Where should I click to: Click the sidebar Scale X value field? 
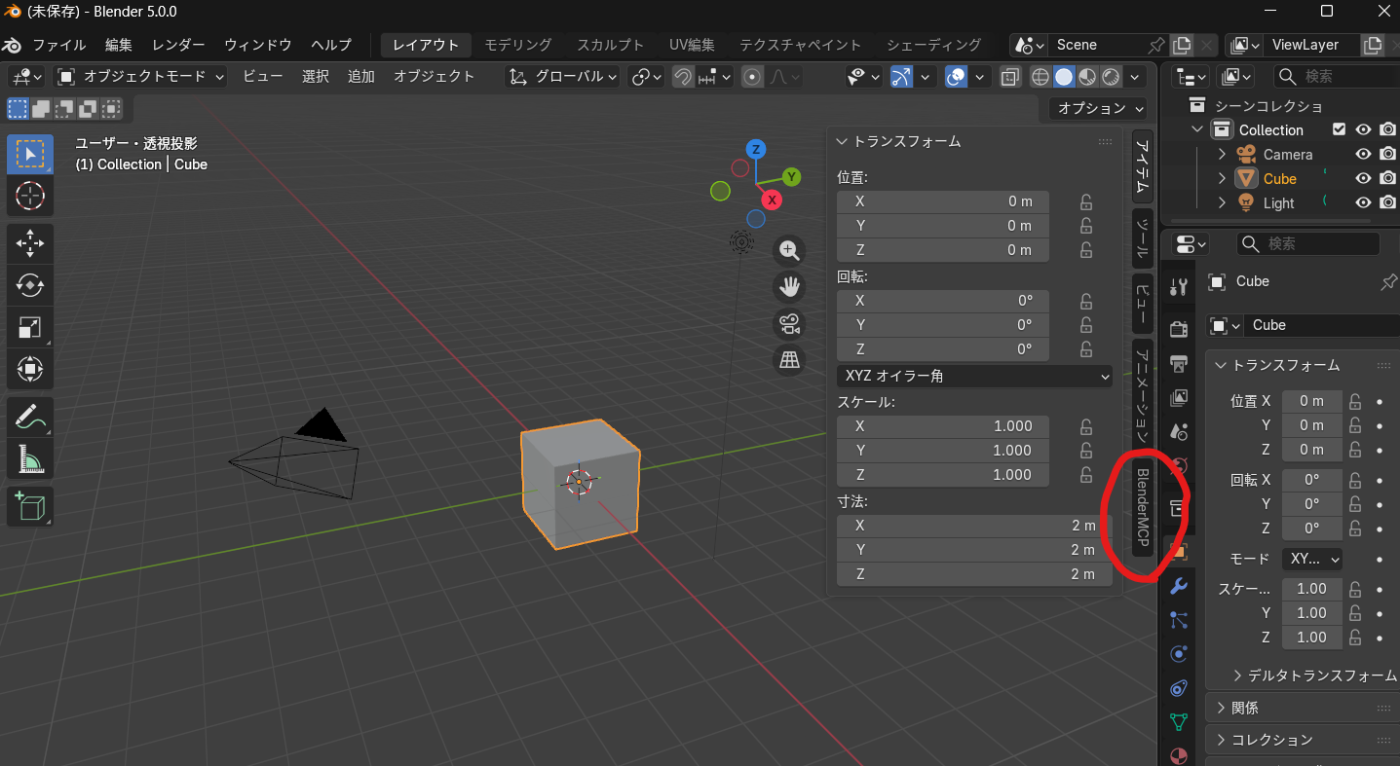point(943,426)
